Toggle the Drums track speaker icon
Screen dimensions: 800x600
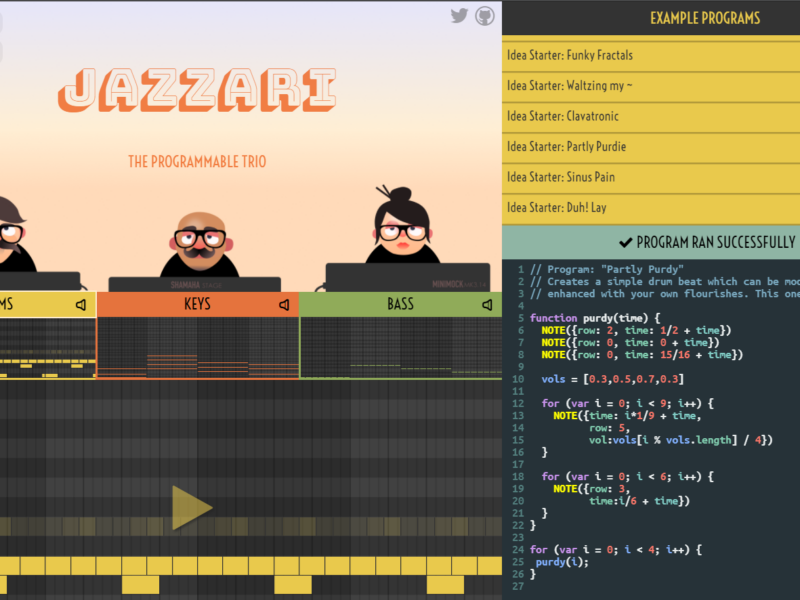click(81, 304)
